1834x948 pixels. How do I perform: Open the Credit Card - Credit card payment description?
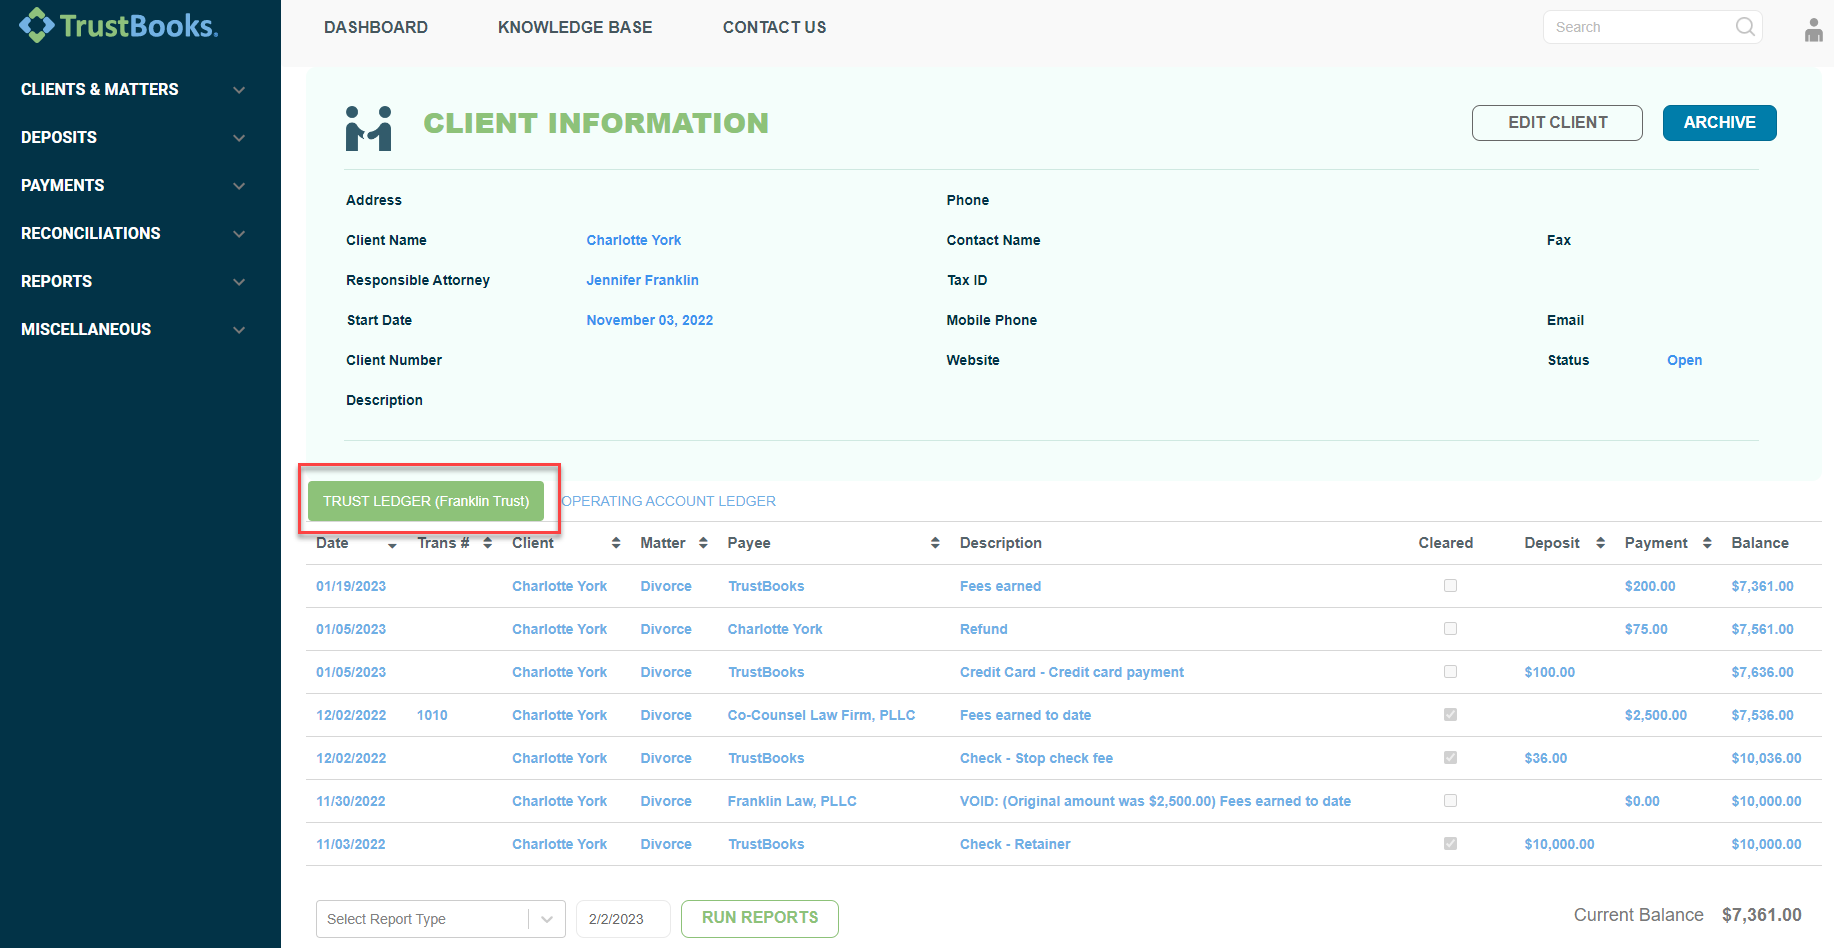pyautogui.click(x=1072, y=672)
